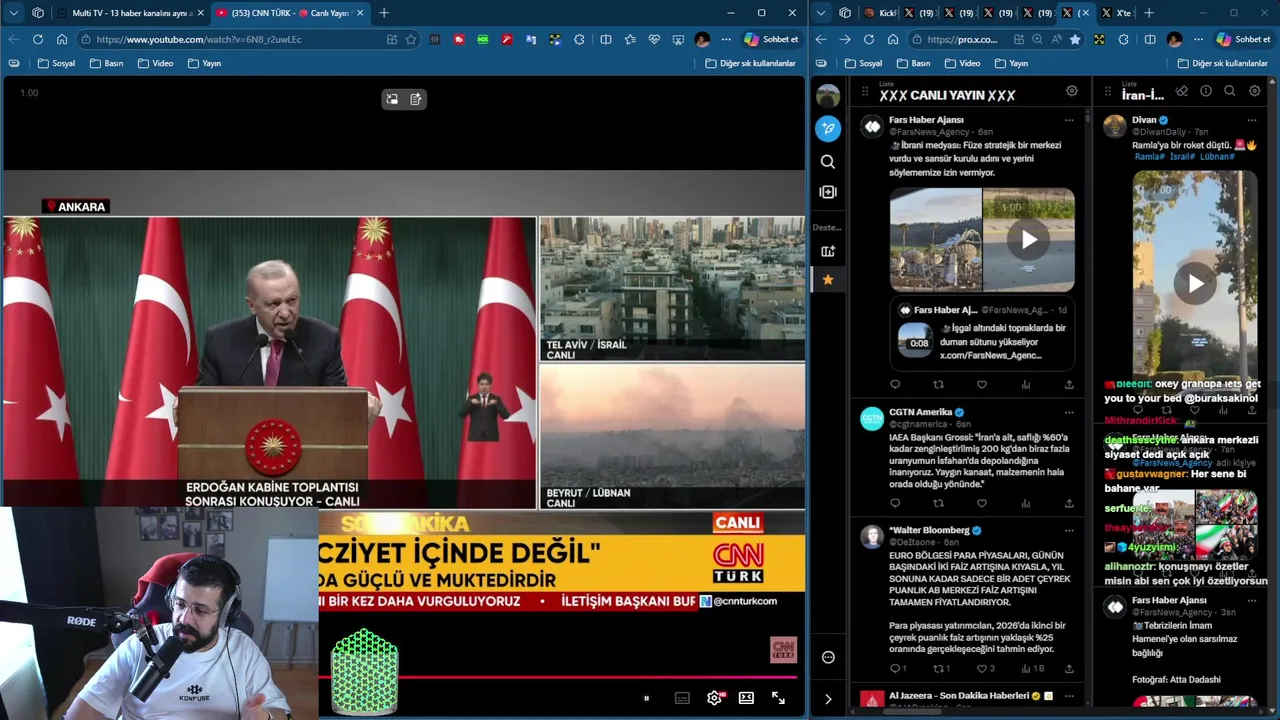
Task: Refresh the pro.x.com page
Action: pos(868,39)
